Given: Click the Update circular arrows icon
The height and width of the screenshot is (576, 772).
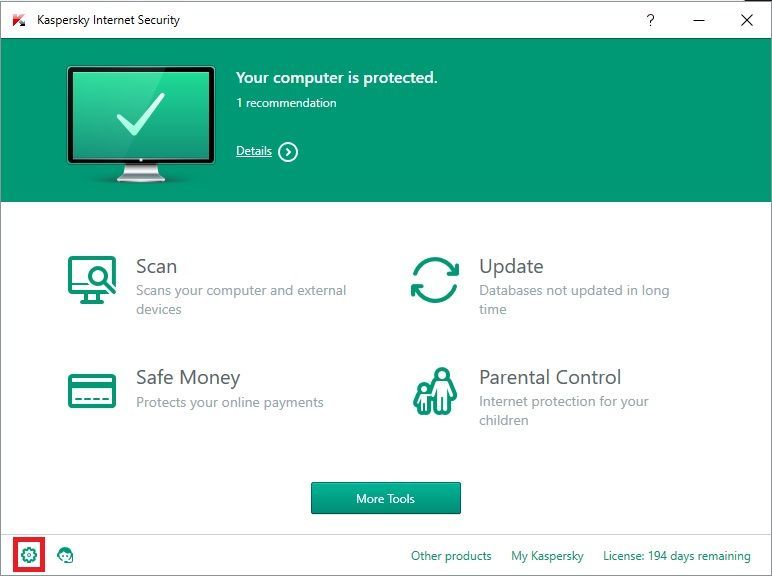Looking at the screenshot, I should [x=435, y=280].
